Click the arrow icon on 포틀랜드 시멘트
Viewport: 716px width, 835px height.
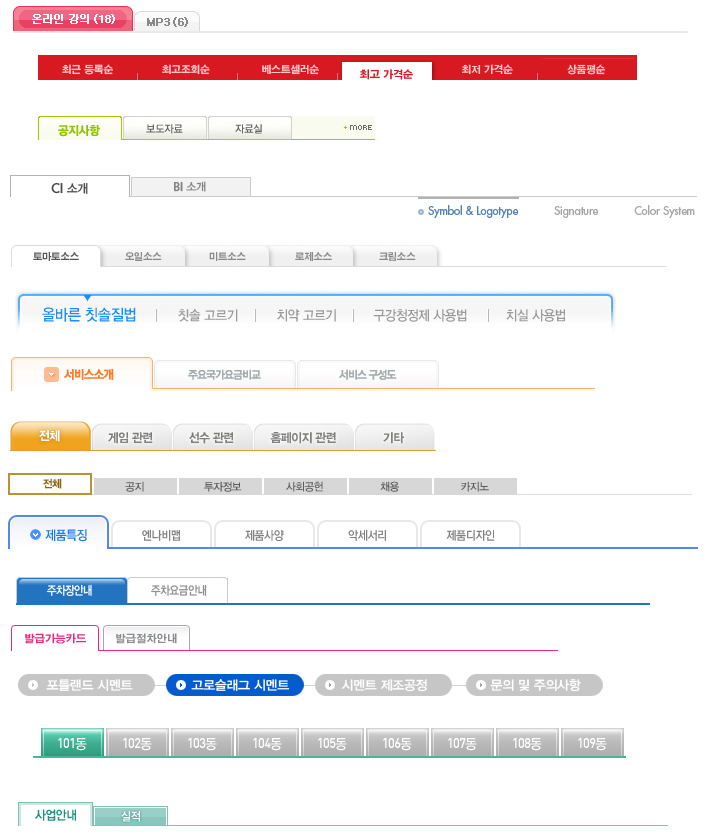click(x=34, y=685)
